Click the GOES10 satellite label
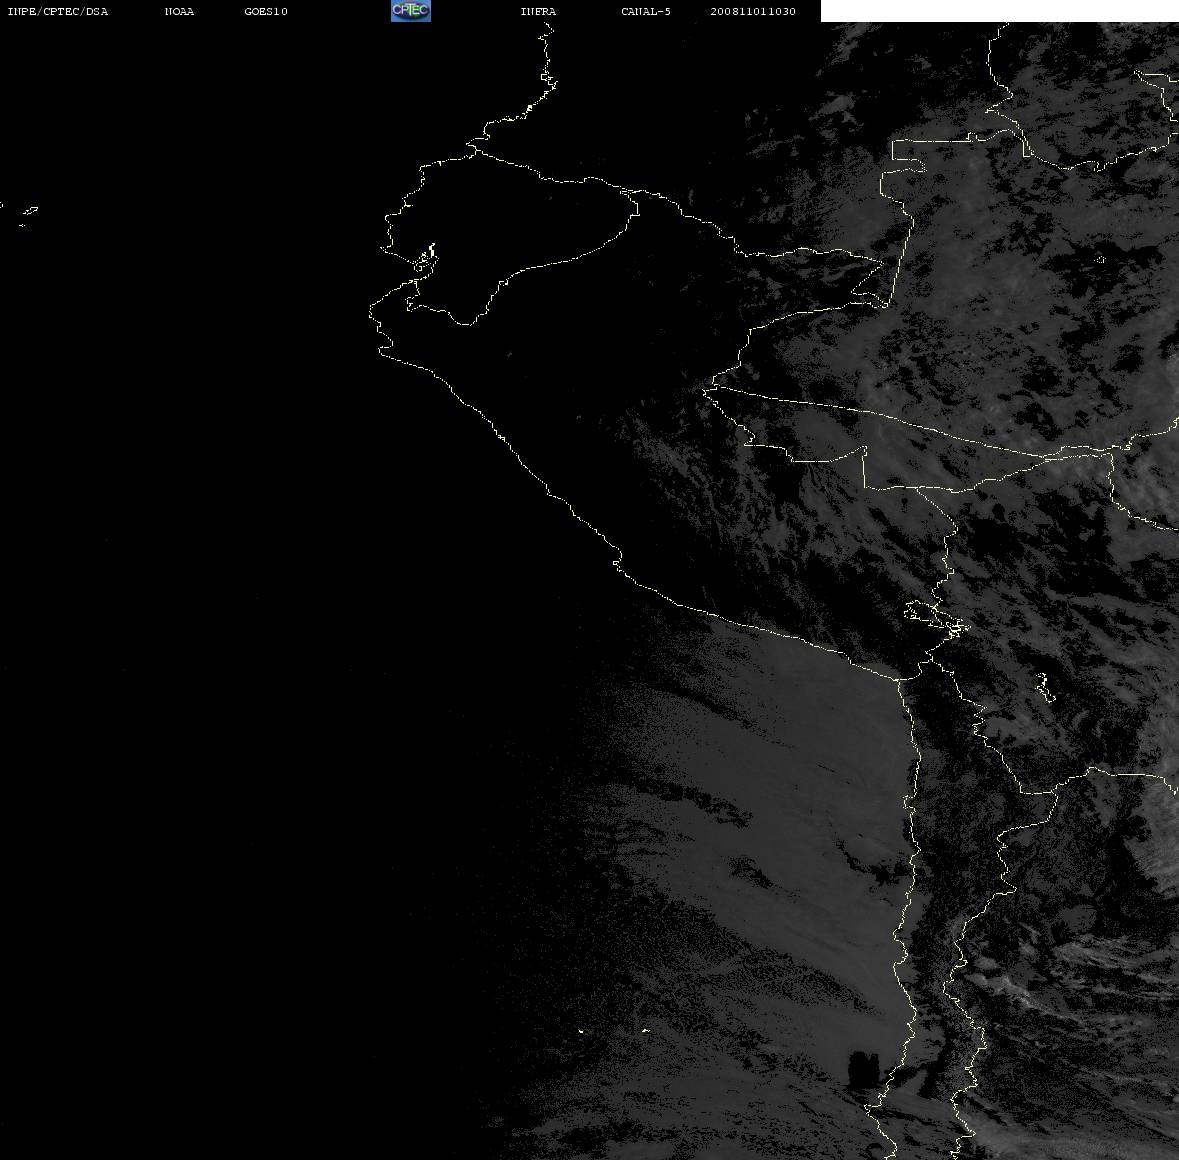The width and height of the screenshot is (1179, 1160). pos(266,11)
